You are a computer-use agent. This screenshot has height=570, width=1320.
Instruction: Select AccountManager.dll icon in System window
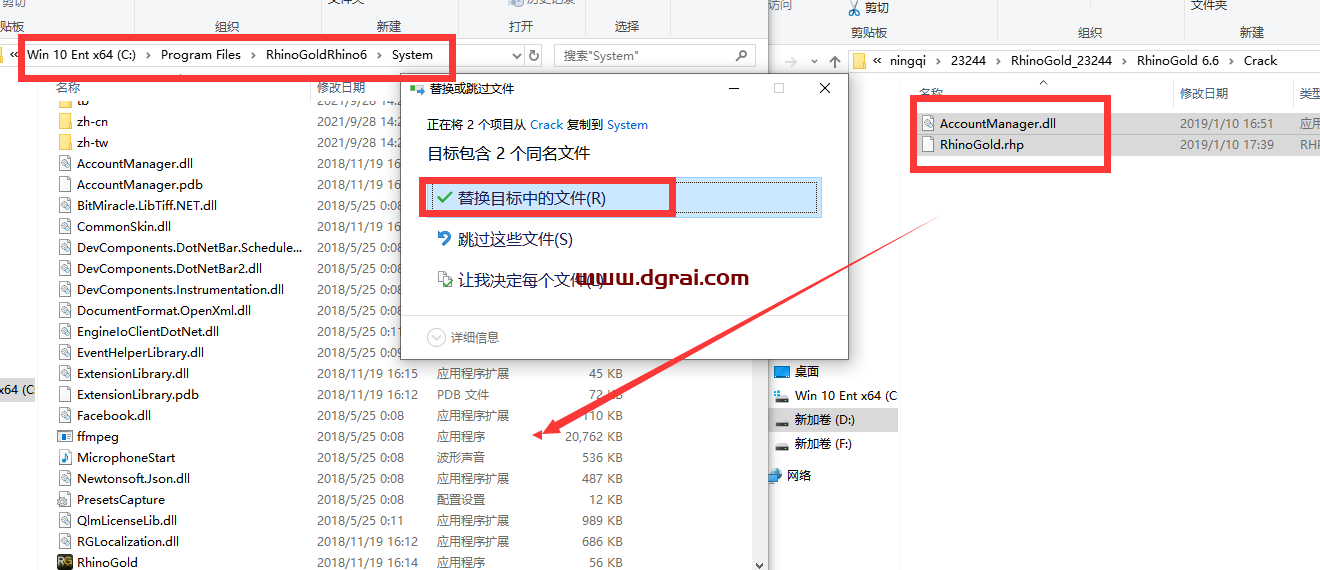(65, 164)
